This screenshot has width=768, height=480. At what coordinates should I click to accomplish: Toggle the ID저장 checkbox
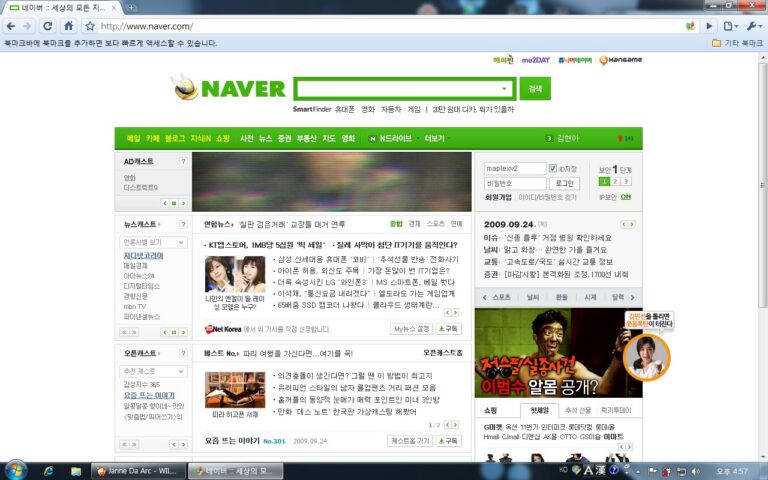click(553, 168)
